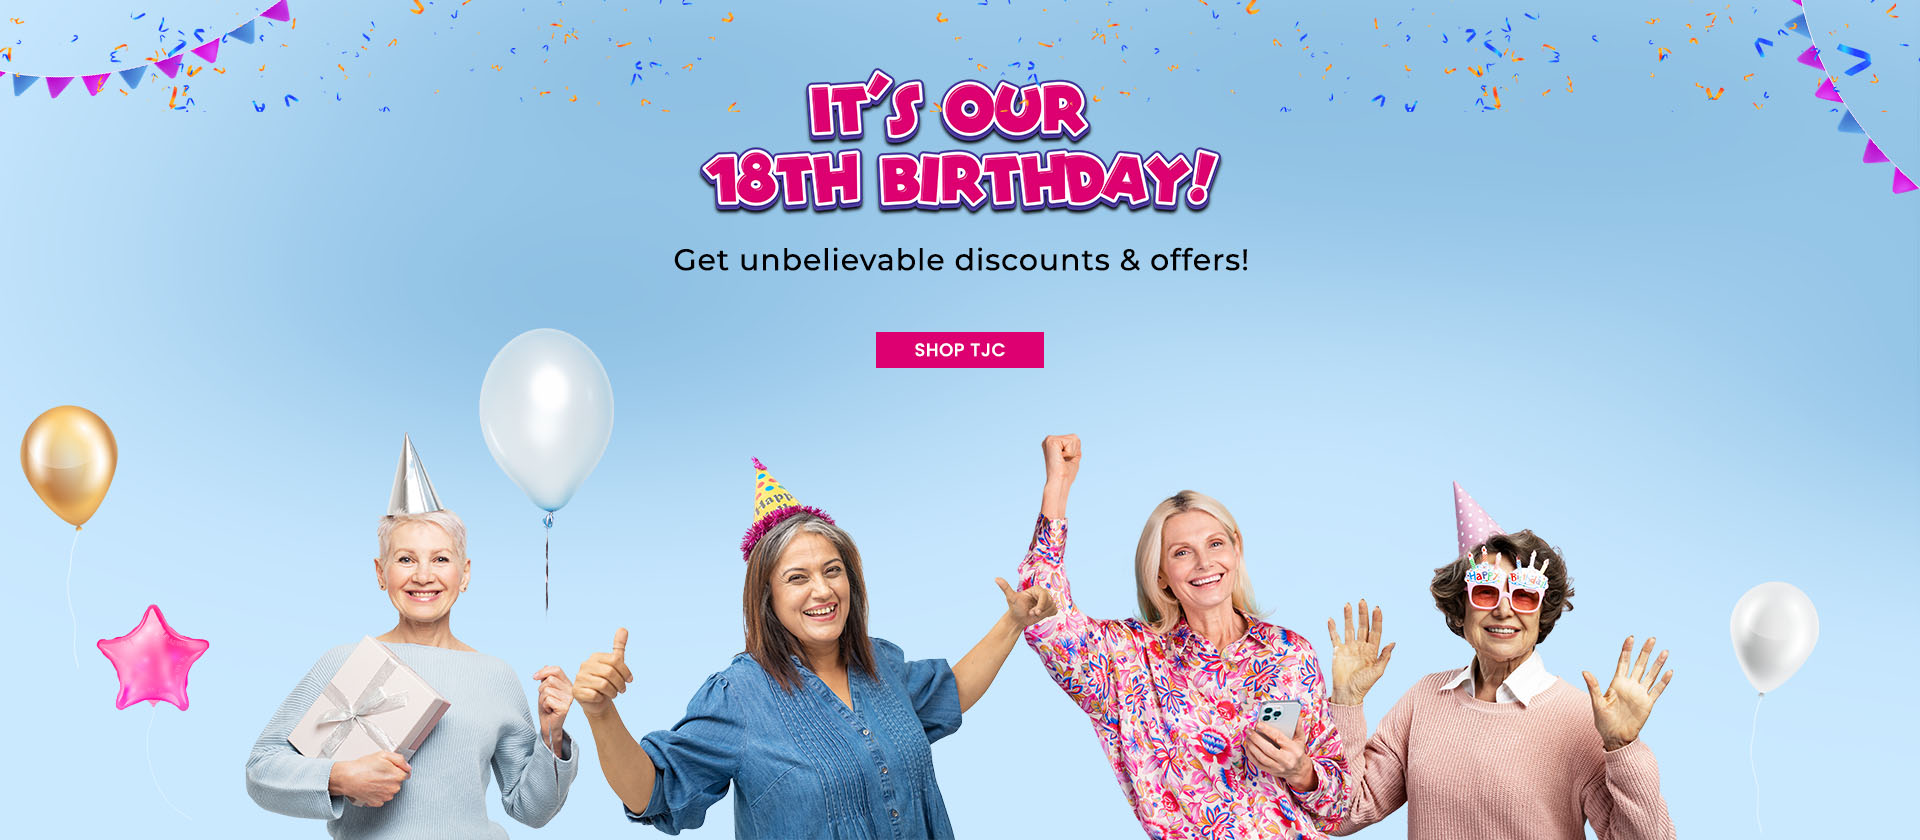Select the "Get unbelievable discounts & offers!" text
This screenshot has width=1920, height=840.
point(961,260)
